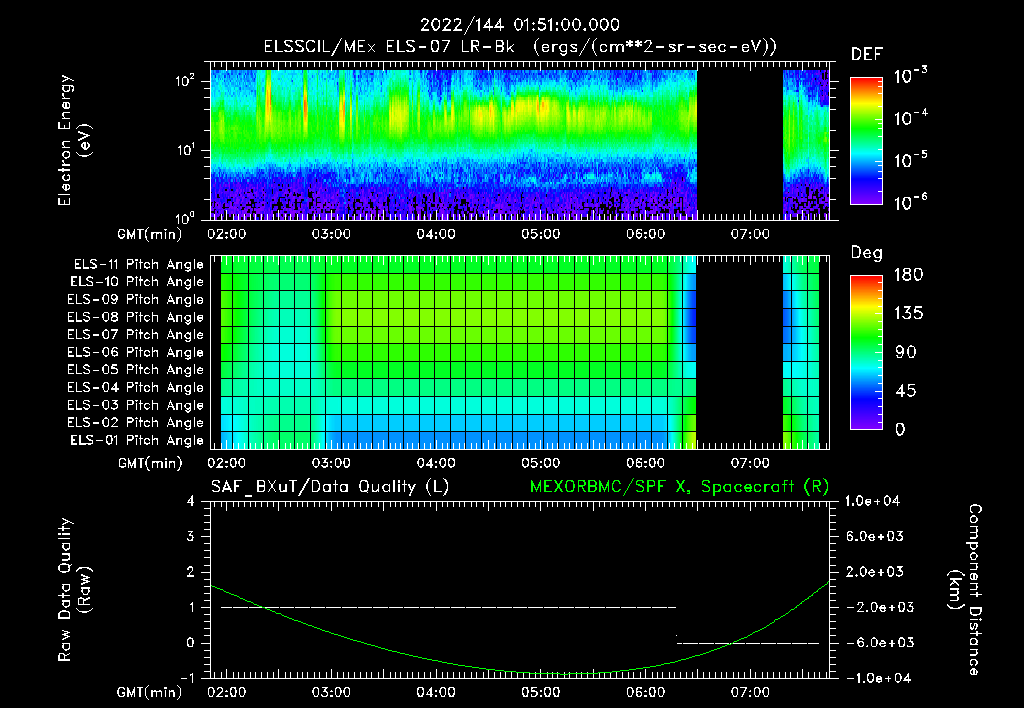The image size is (1024, 708).
Task: Click the ELS-06 Pitch Angle row label
Action: (x=136, y=353)
